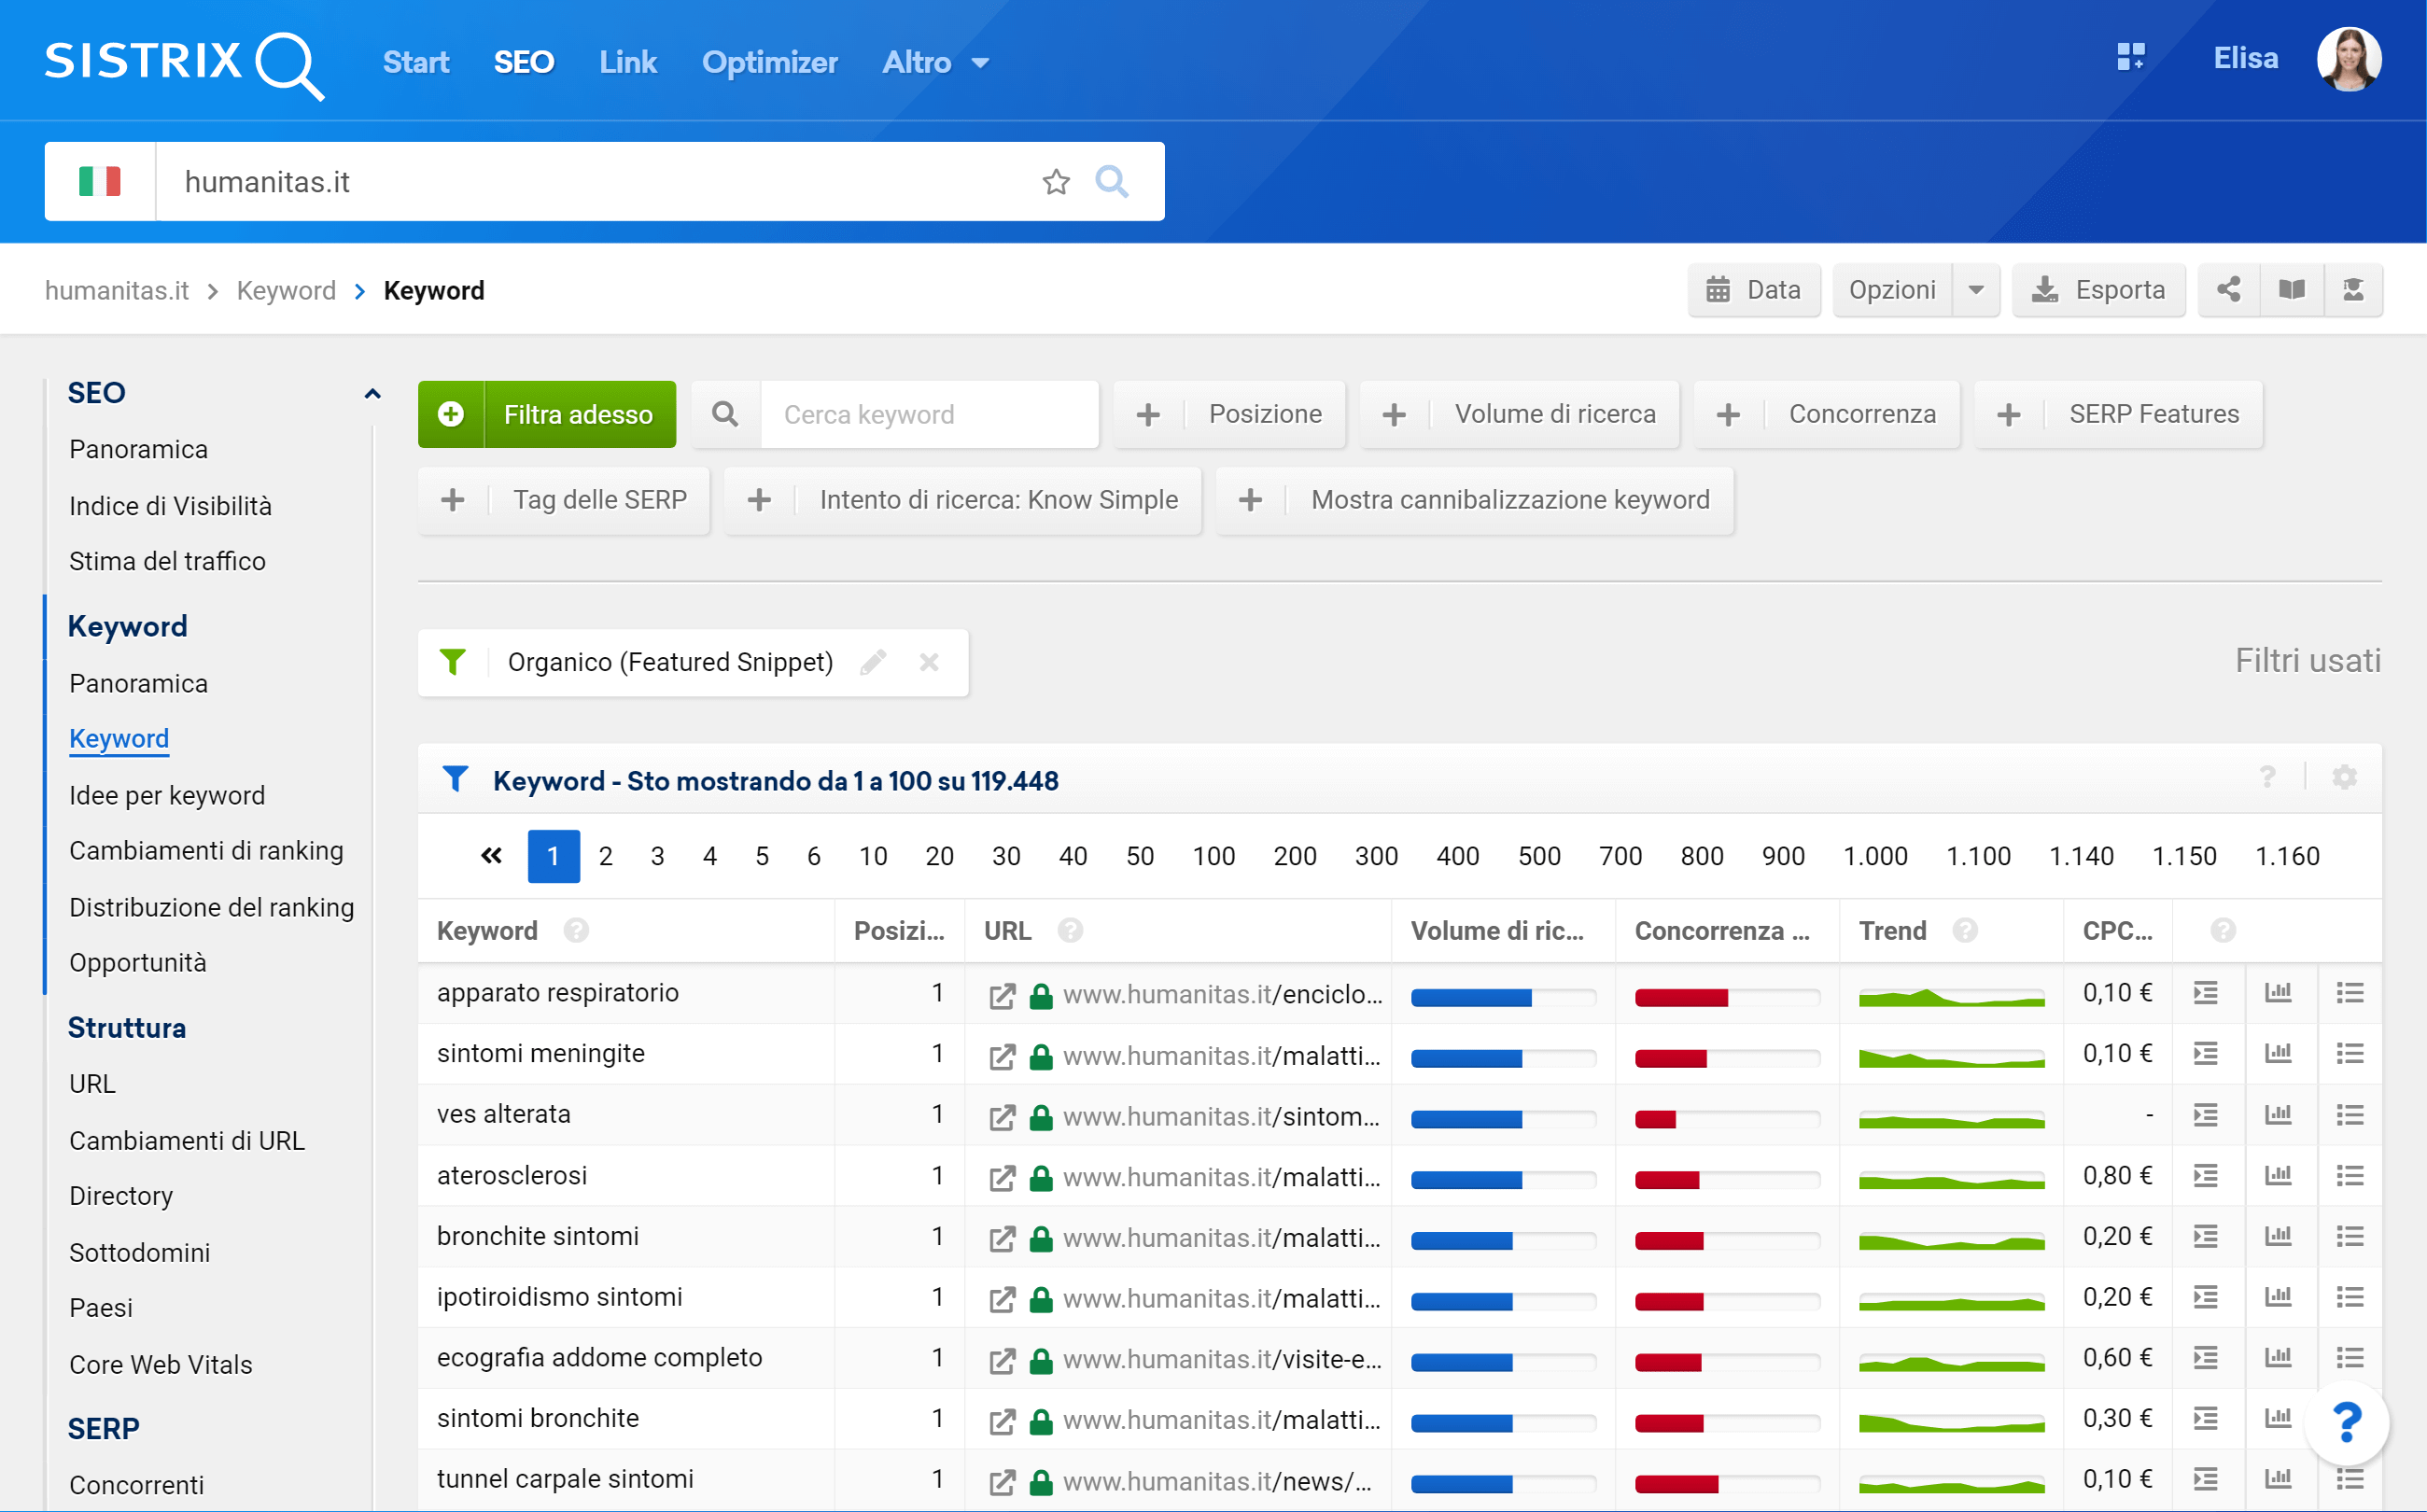Open Idee per keyword in sidebar

click(167, 795)
